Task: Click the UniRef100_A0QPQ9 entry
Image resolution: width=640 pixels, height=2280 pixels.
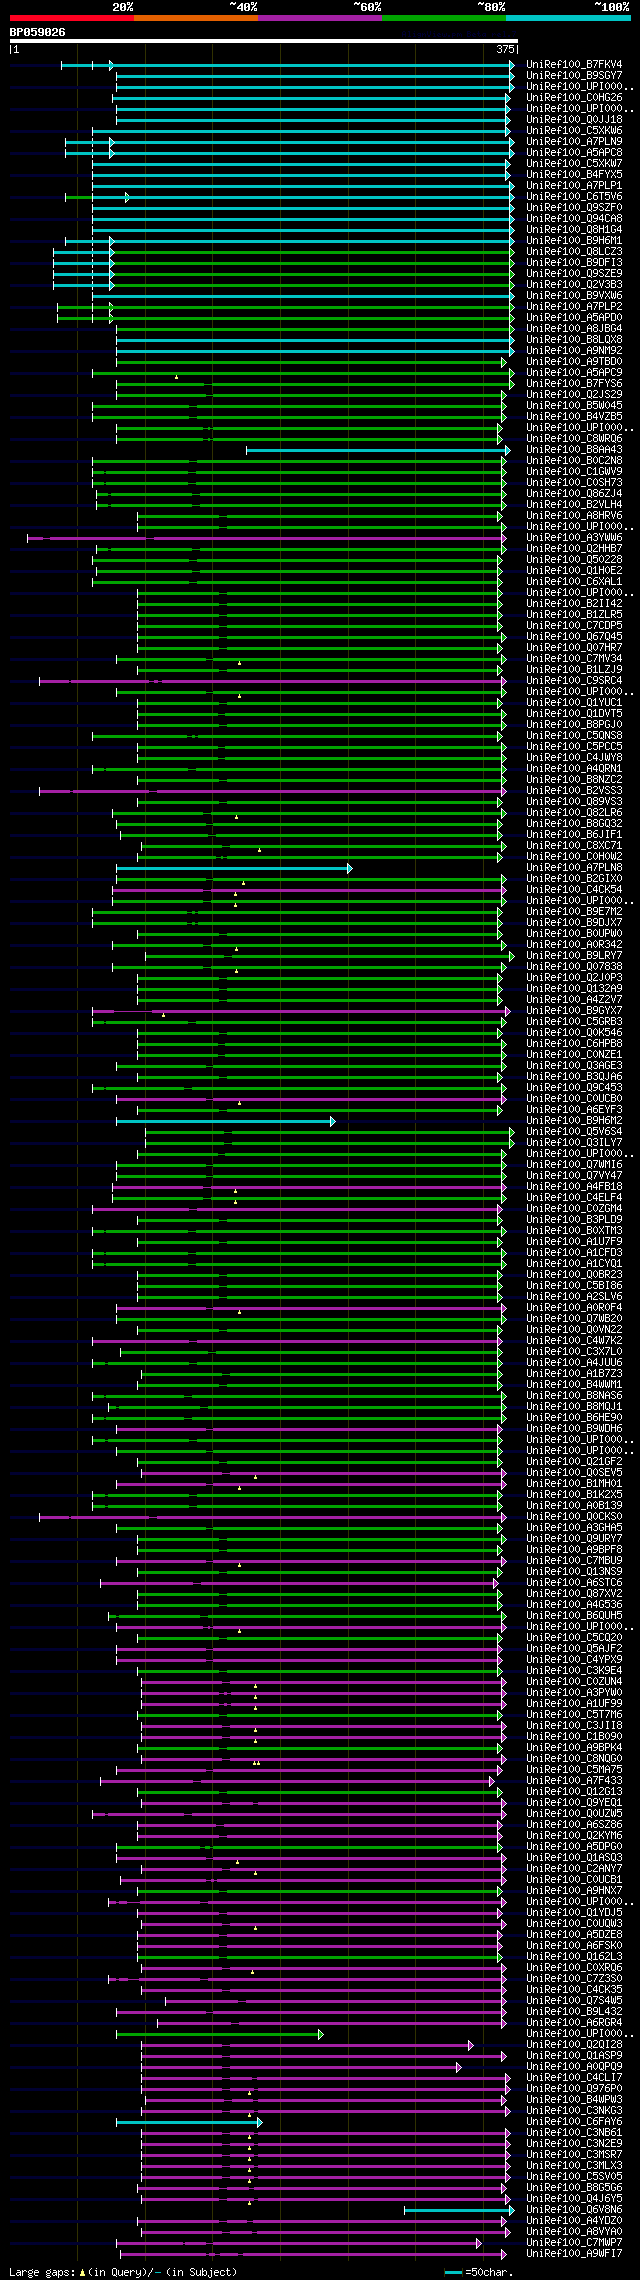Action: (574, 2067)
